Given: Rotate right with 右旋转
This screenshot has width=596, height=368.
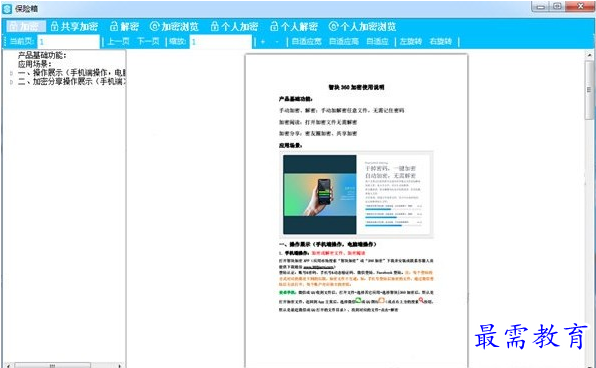Looking at the screenshot, I should [x=441, y=41].
